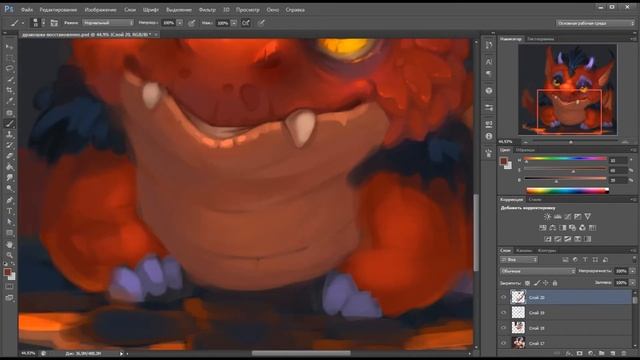Create a new layer group
640x360 pixels.
[602, 353]
